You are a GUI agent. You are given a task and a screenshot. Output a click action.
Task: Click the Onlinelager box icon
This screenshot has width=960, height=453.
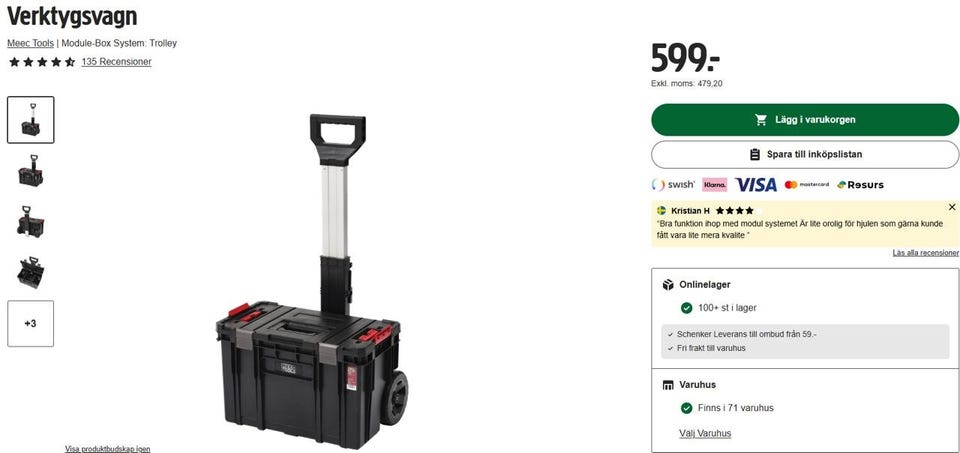[x=668, y=285]
